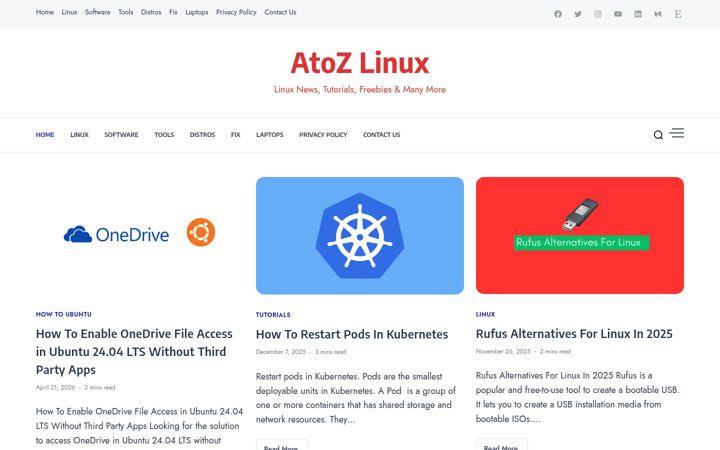Screen dimensions: 720x450
Task: Open 'How To Enable OneDrive File Access' headline
Action: [x=134, y=352]
